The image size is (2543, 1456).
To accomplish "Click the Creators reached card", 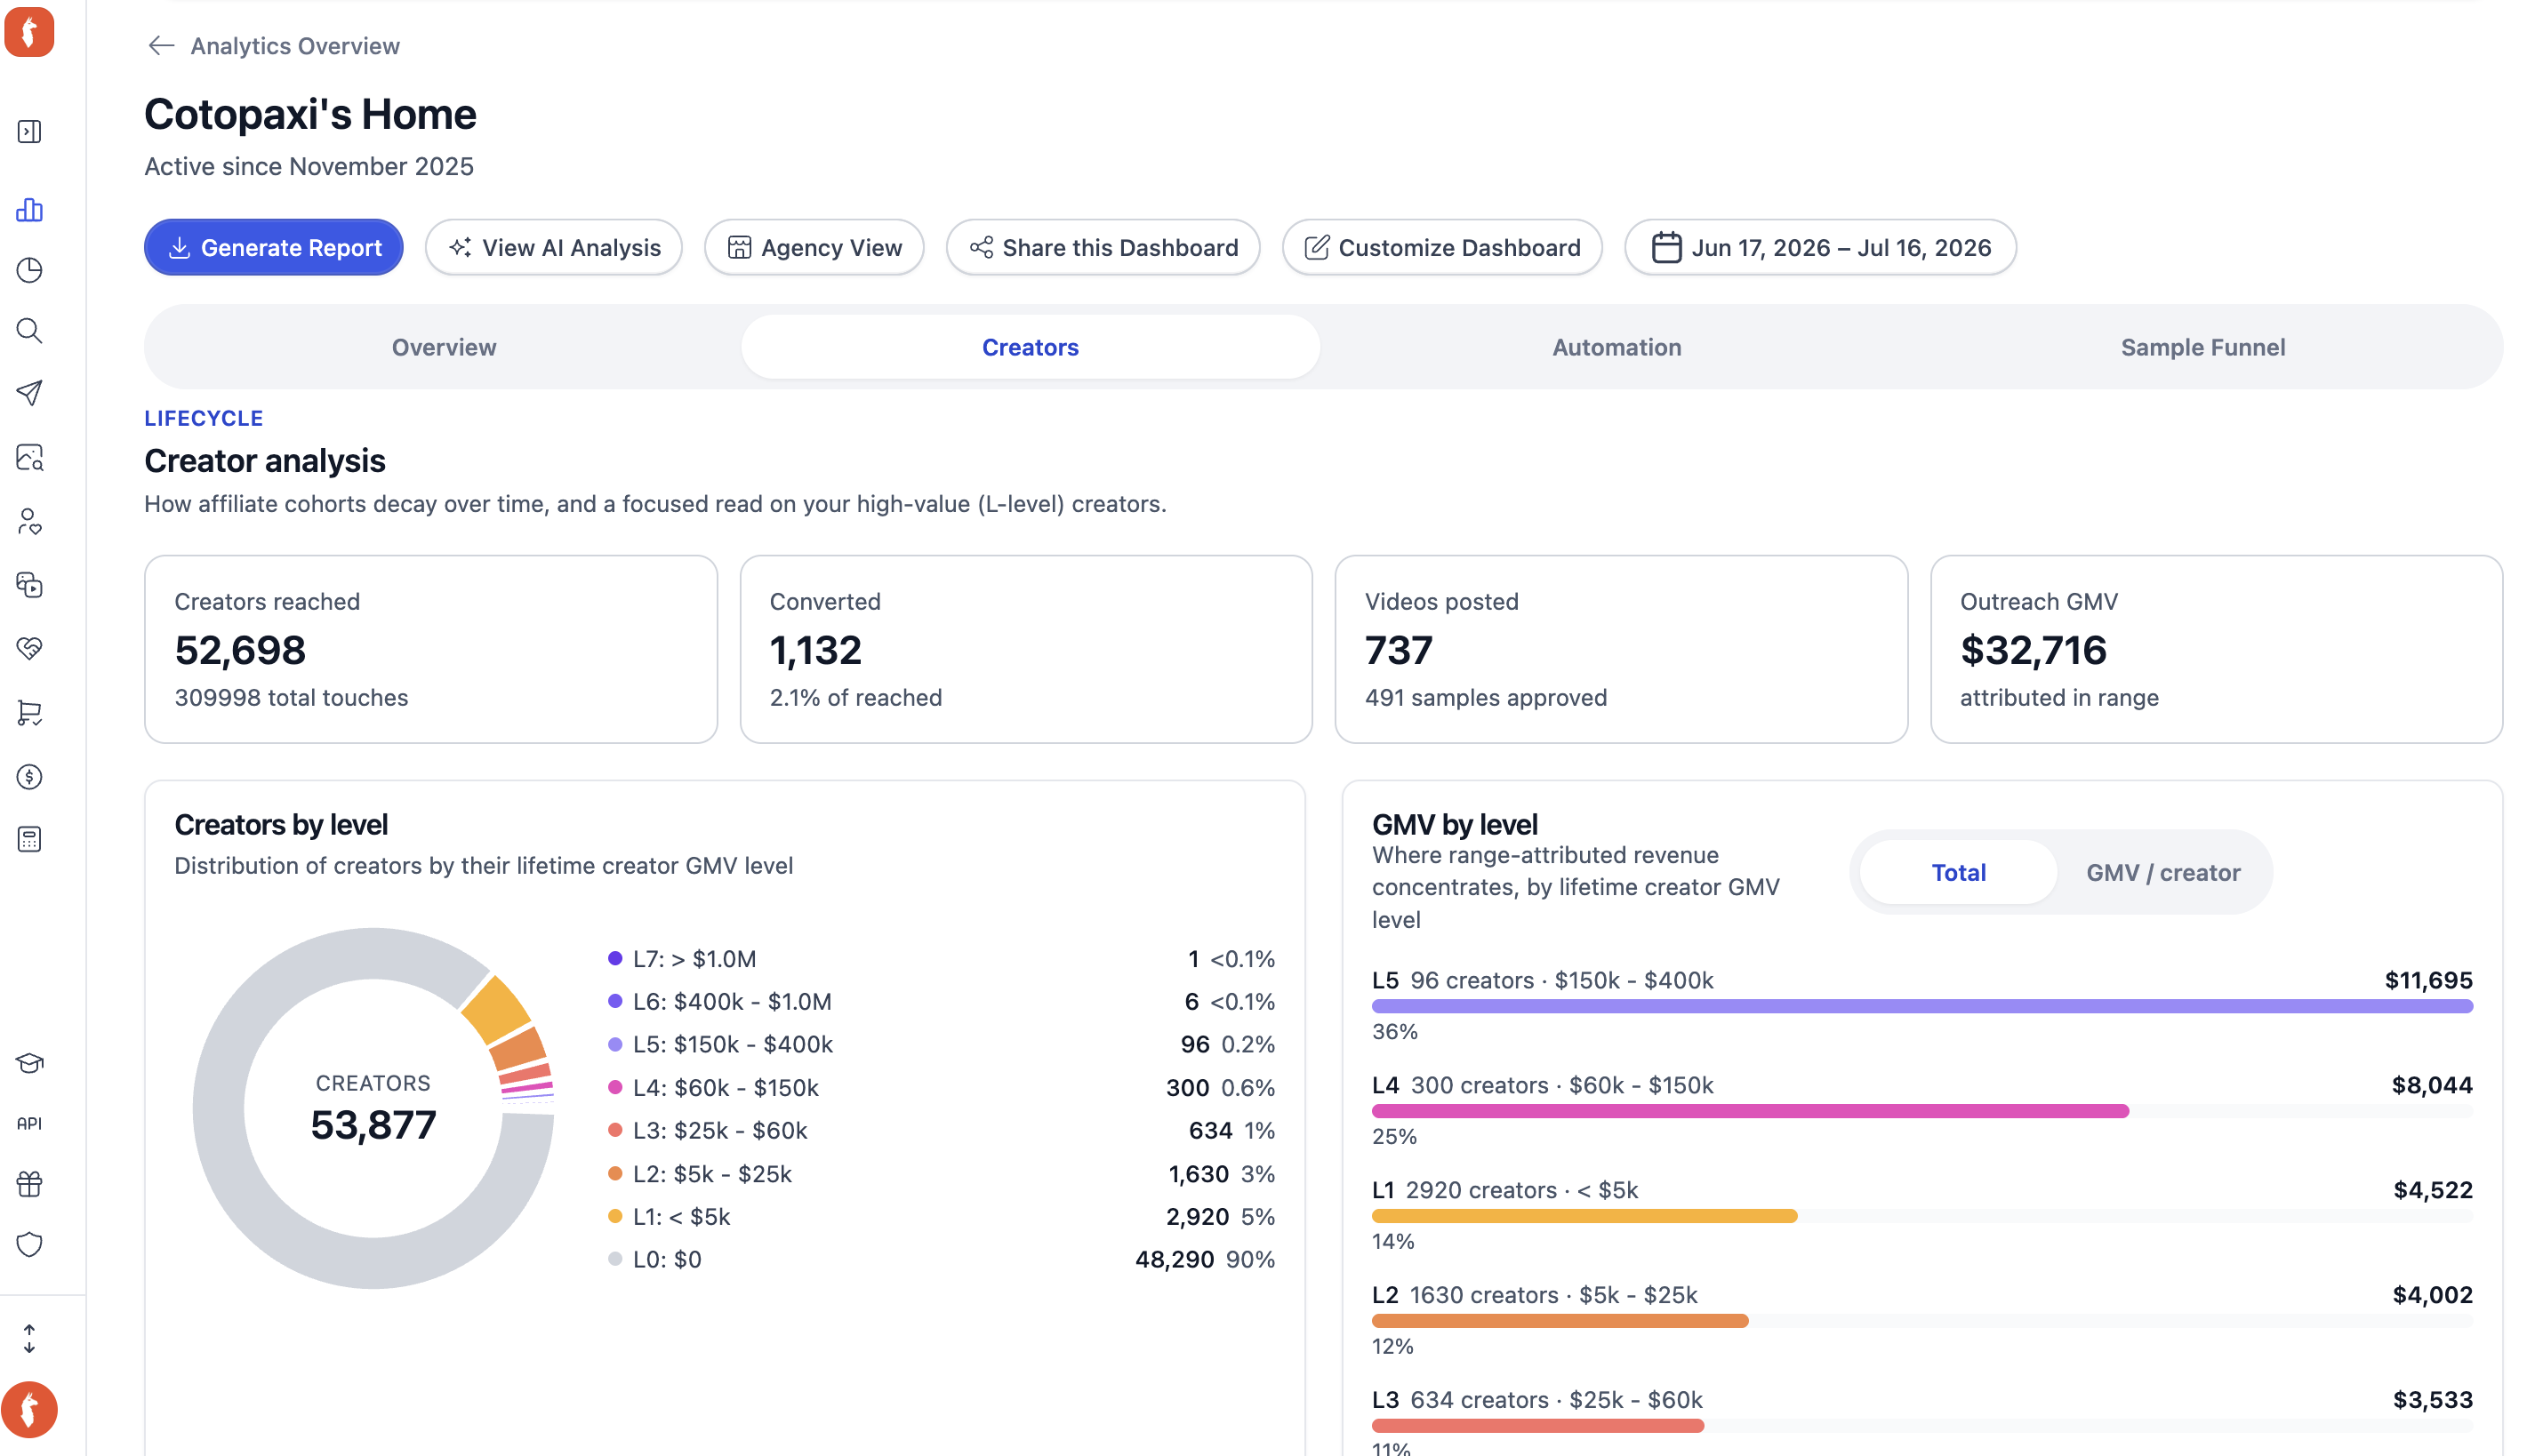I will coord(431,649).
